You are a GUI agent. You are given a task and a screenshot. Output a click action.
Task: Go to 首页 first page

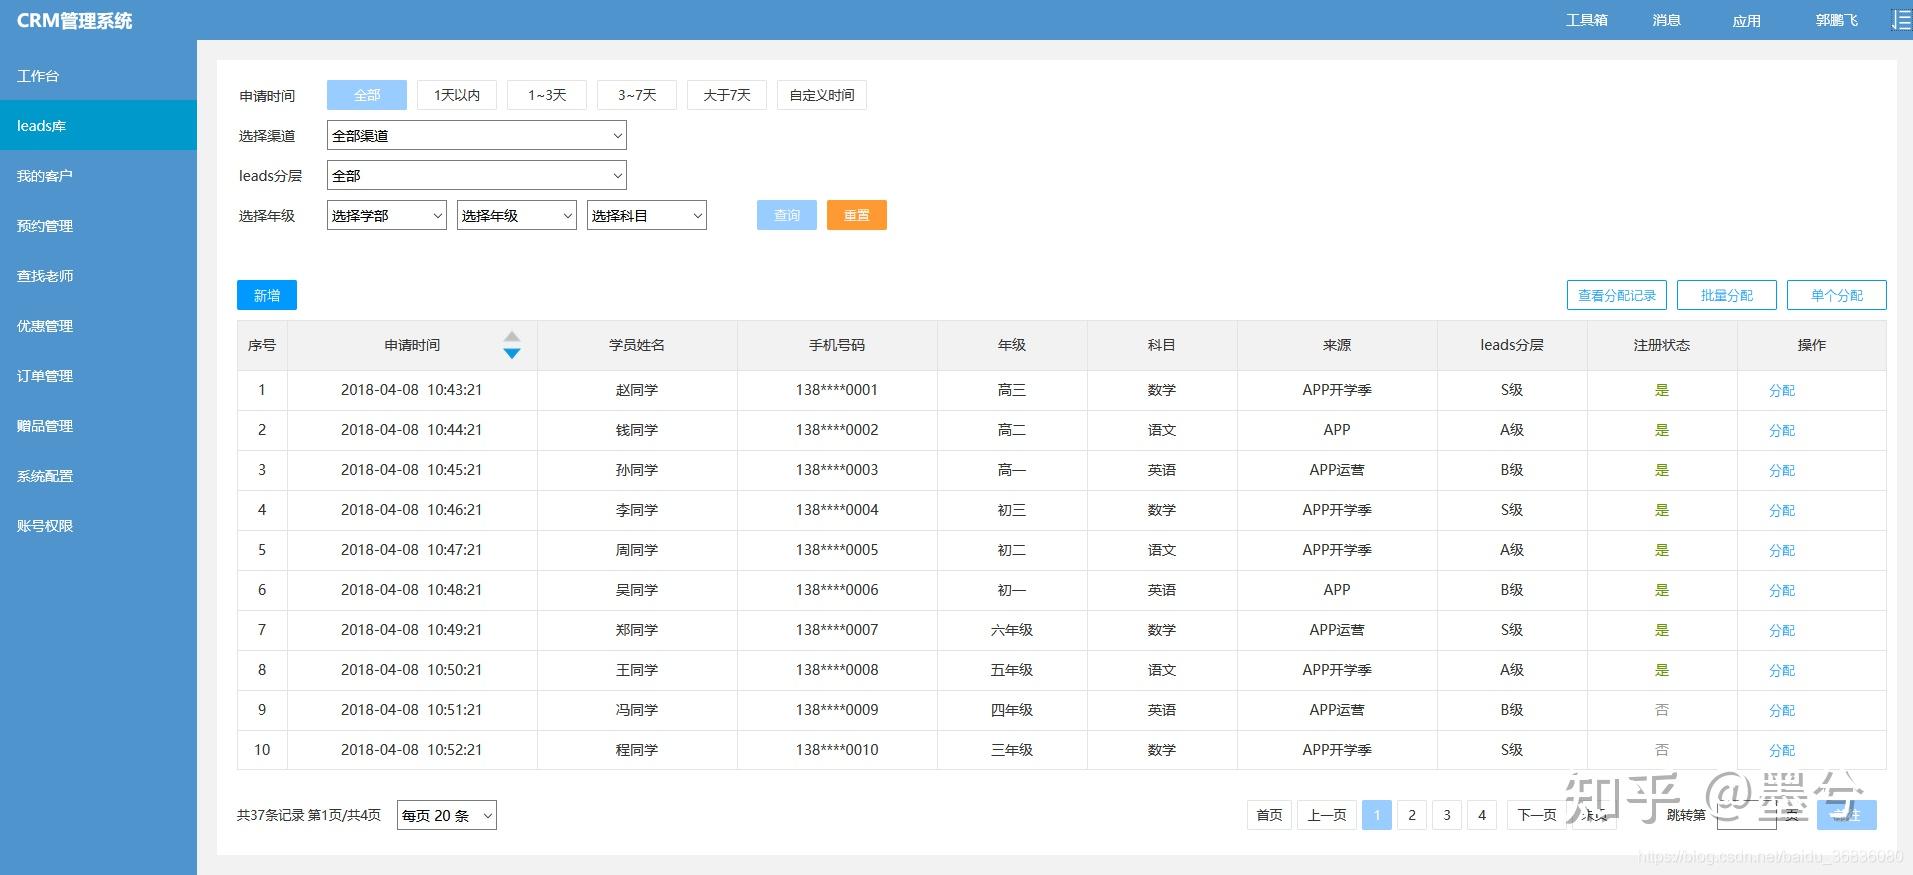(x=1269, y=815)
